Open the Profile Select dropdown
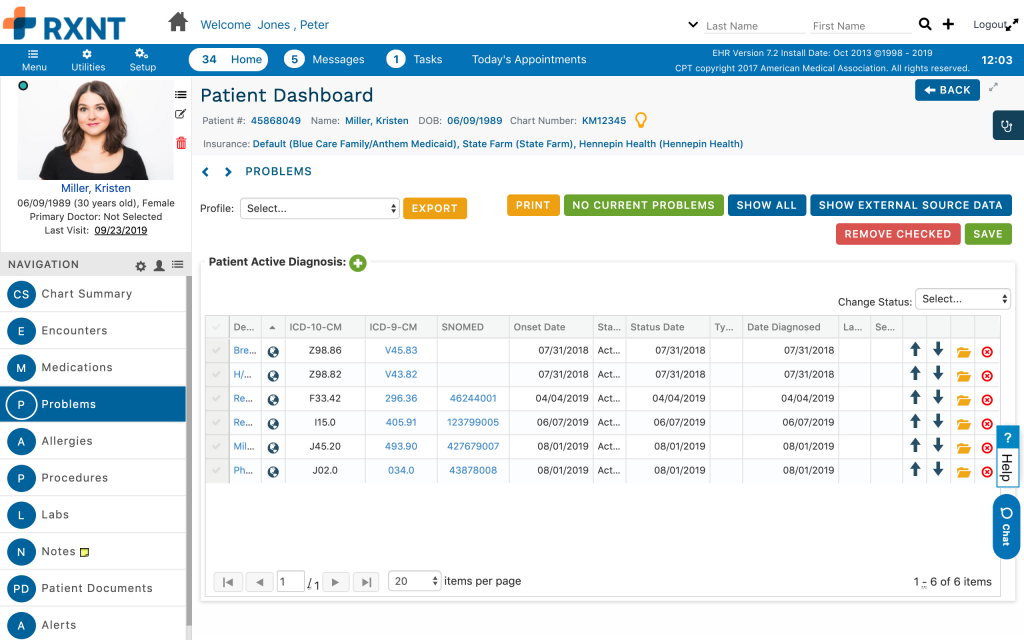 coord(319,208)
